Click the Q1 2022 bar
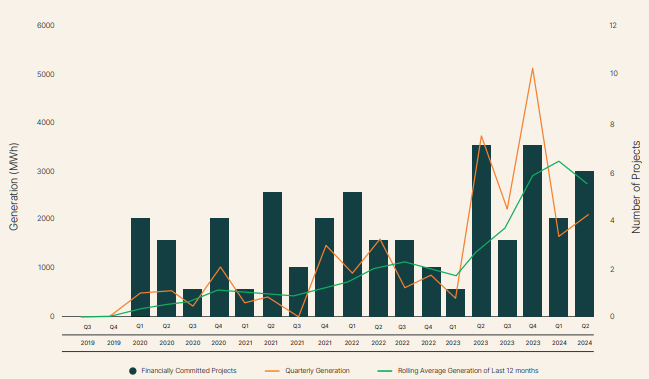Screen dimensions: 649x379 [x=352, y=254]
